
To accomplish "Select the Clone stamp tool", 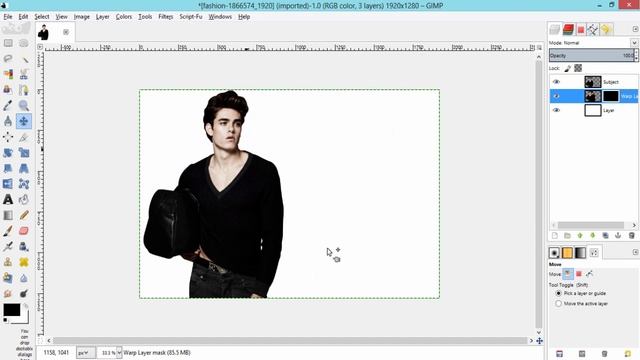I will click(x=8, y=262).
